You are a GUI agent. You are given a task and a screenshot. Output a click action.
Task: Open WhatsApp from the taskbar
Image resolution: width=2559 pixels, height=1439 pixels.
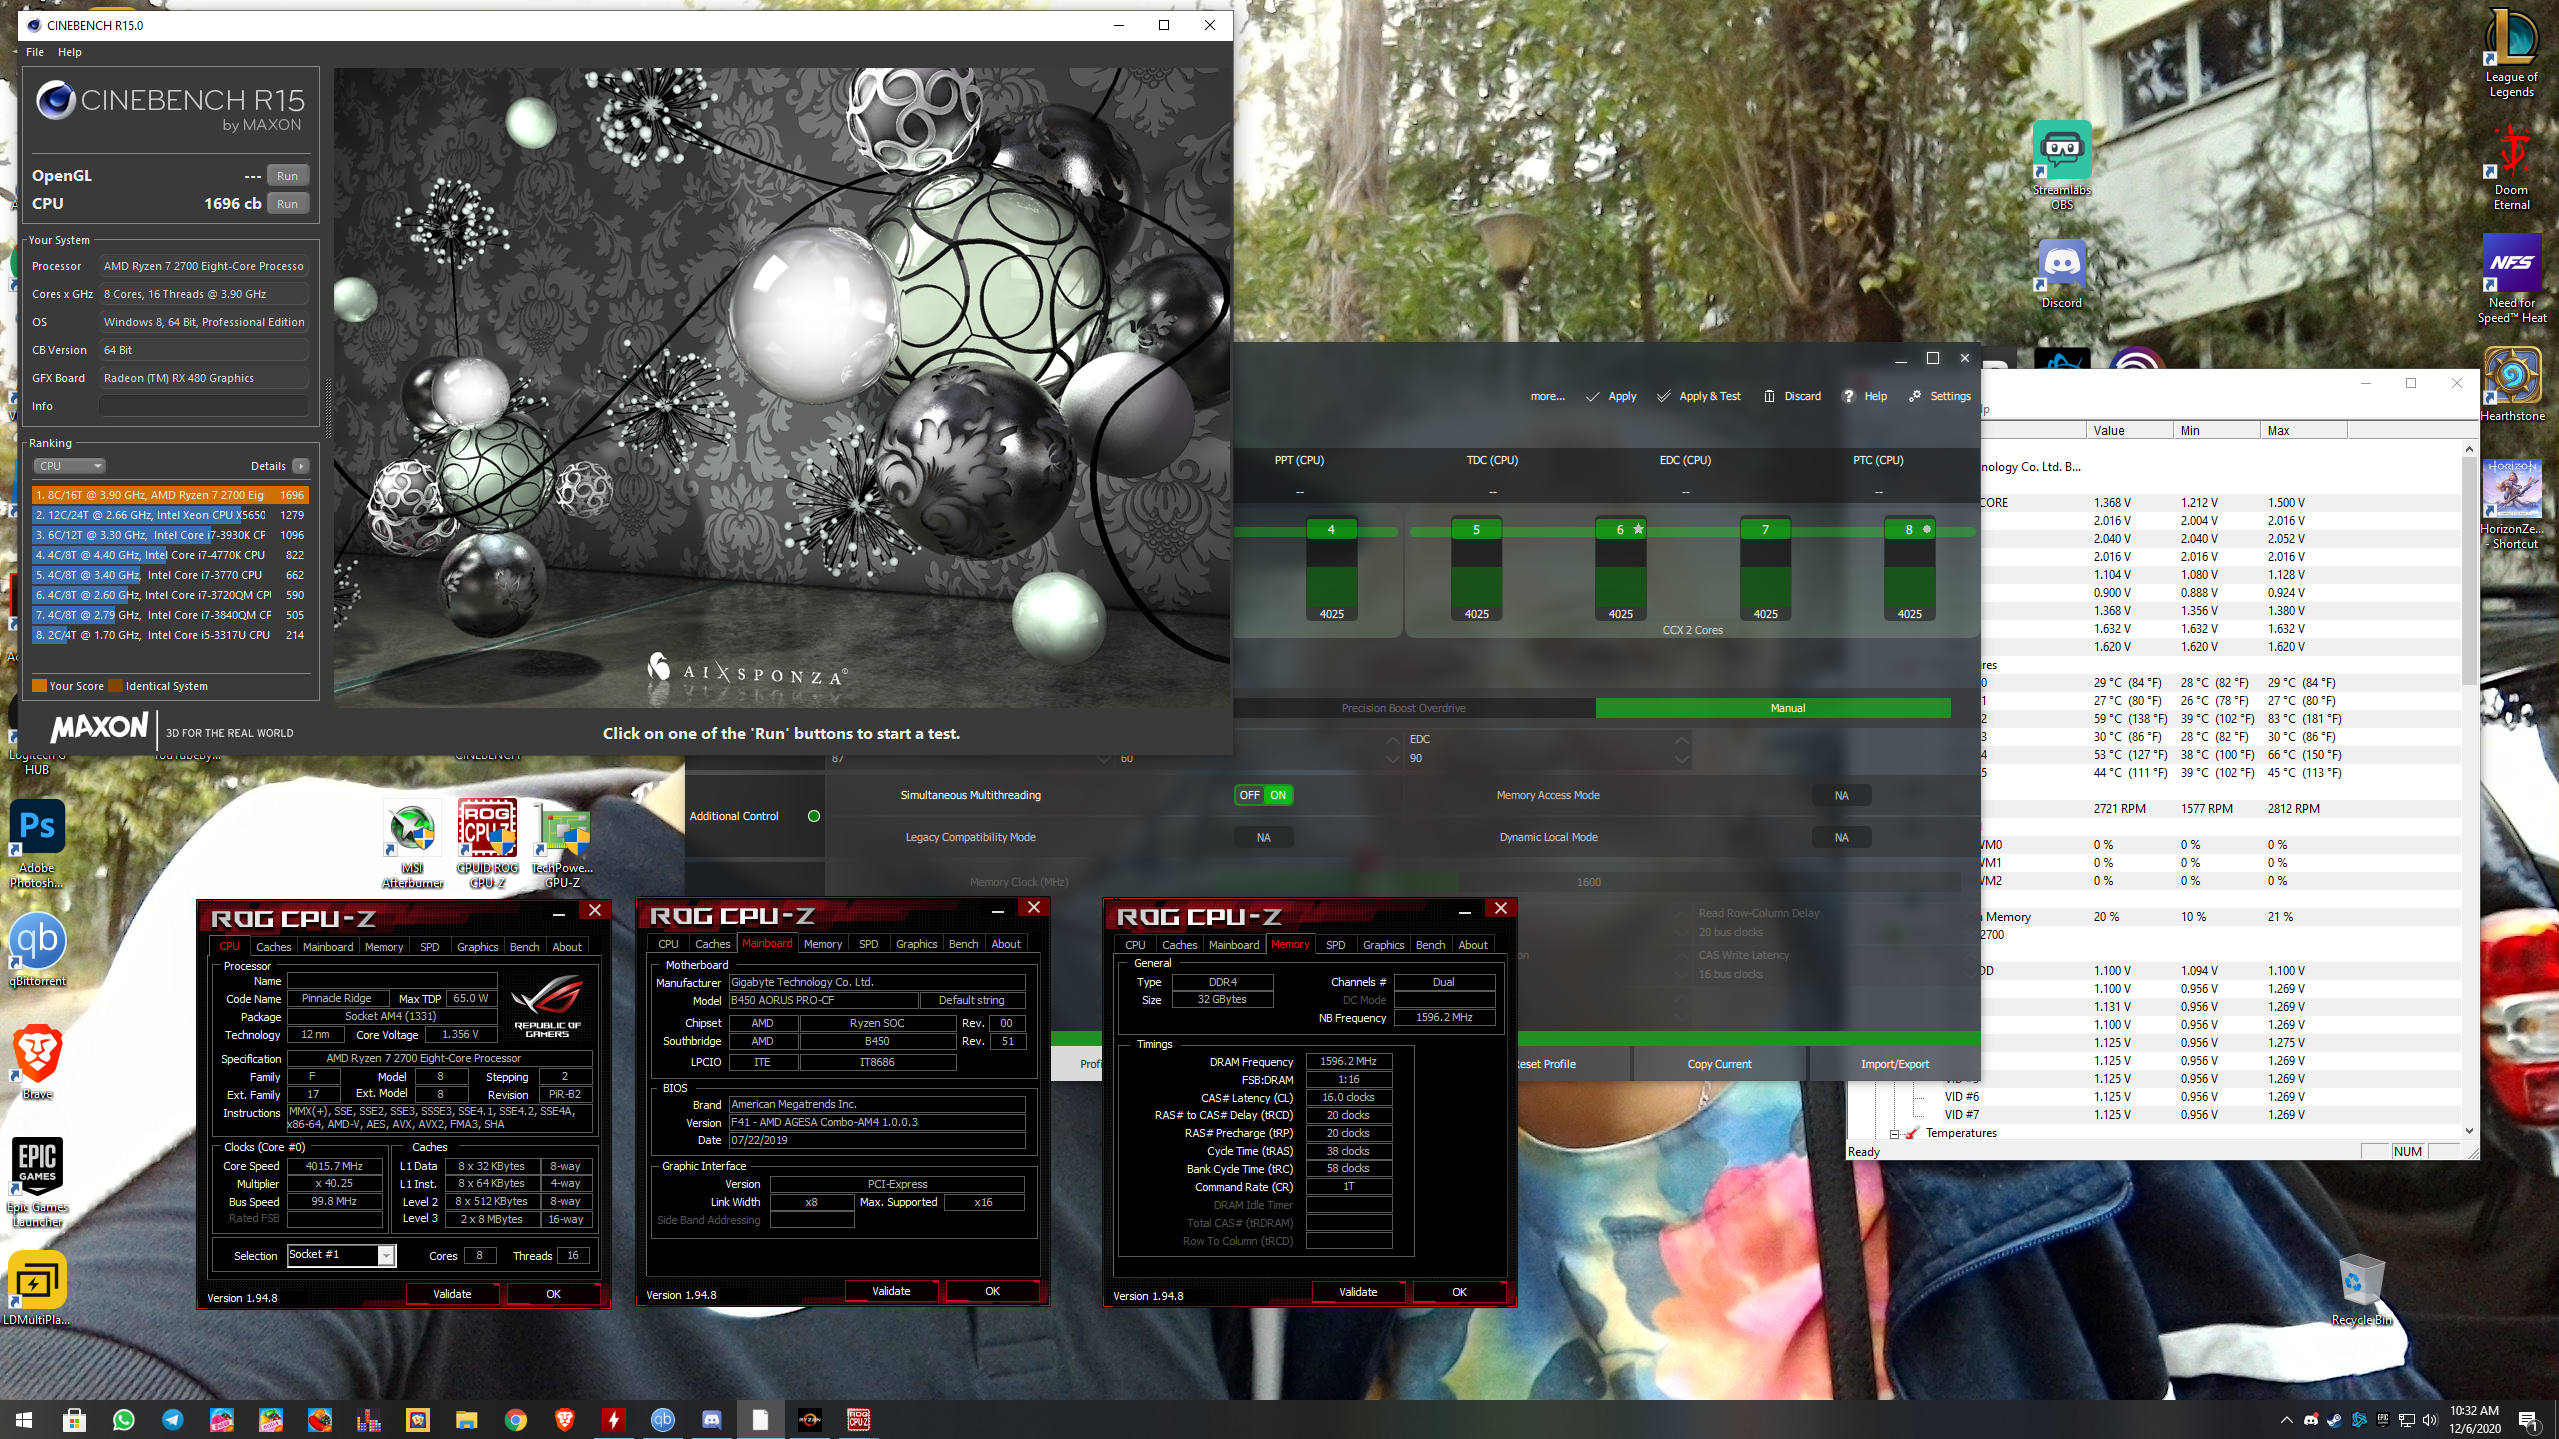124,1419
